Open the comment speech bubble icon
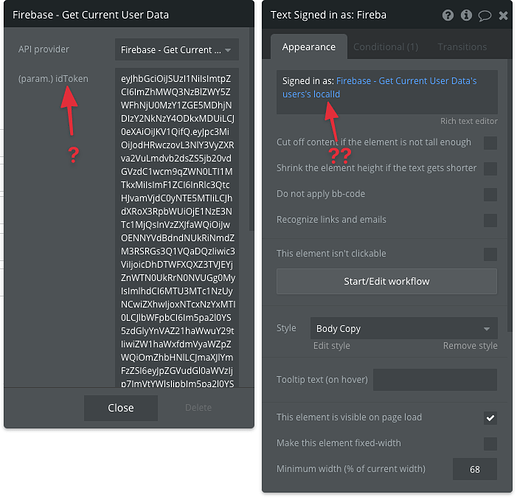The width and height of the screenshot is (516, 500). click(484, 16)
